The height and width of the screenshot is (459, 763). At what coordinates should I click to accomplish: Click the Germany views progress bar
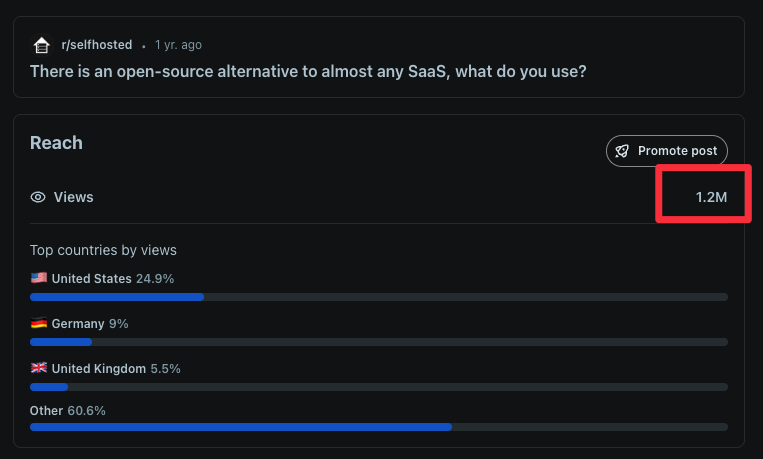point(378,342)
